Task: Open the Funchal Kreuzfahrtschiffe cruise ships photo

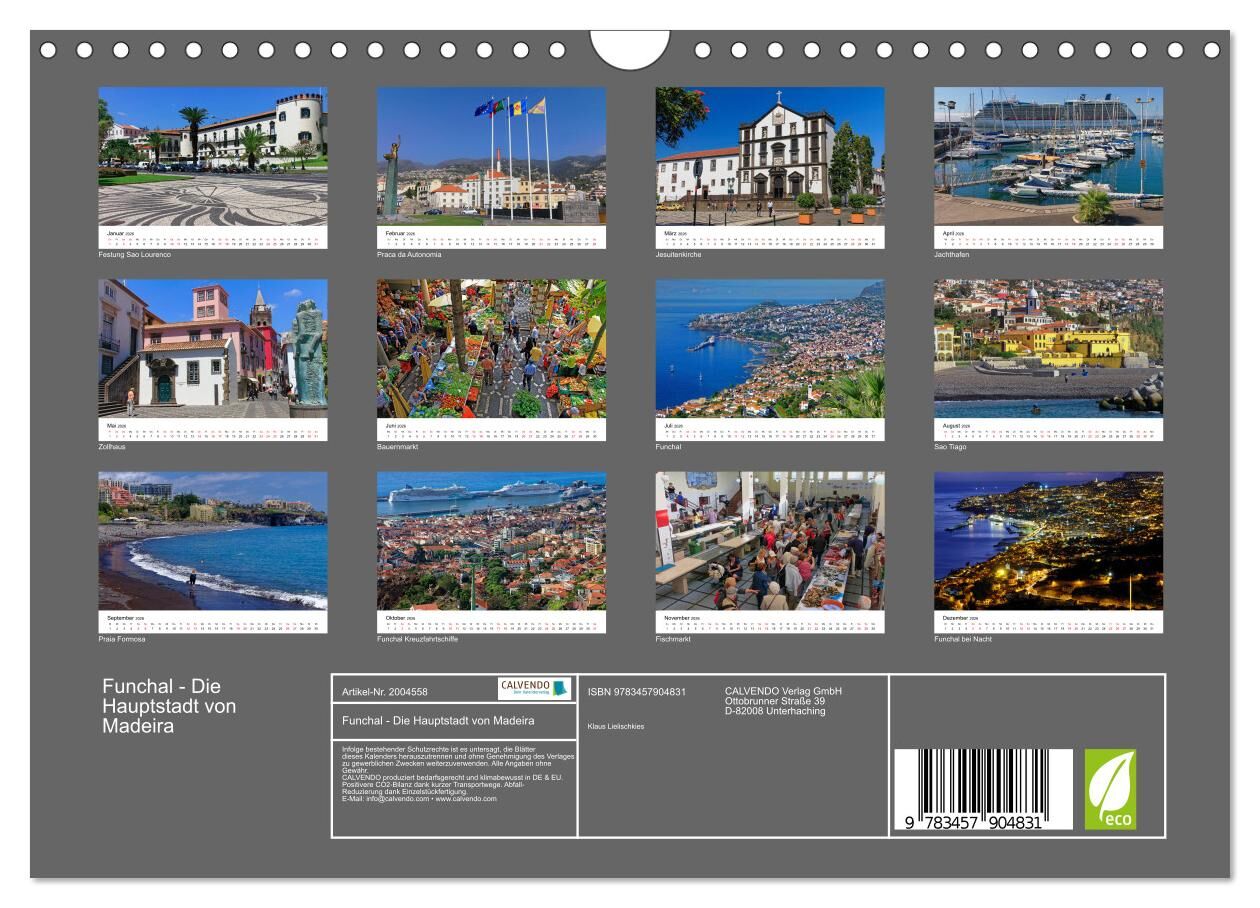Action: (x=491, y=541)
